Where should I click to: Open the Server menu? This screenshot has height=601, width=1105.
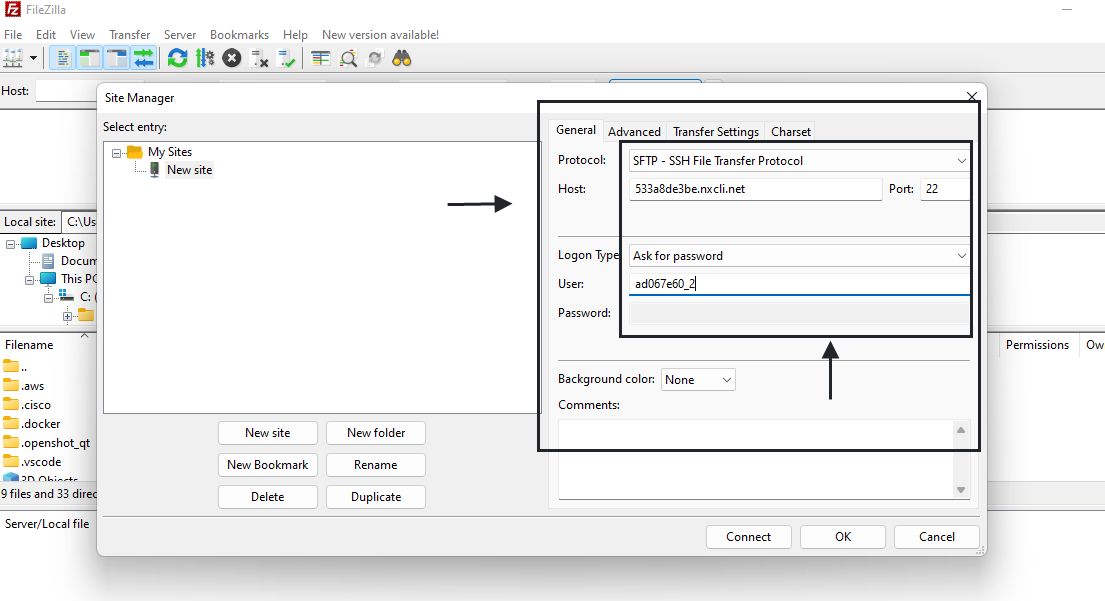click(180, 35)
